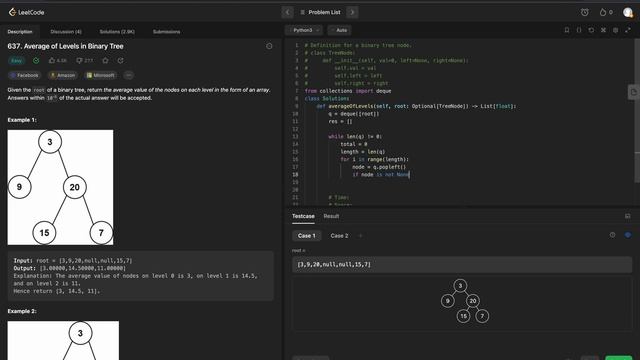Switch to the Result tab
Viewport: 640px width, 360px height.
[331, 216]
